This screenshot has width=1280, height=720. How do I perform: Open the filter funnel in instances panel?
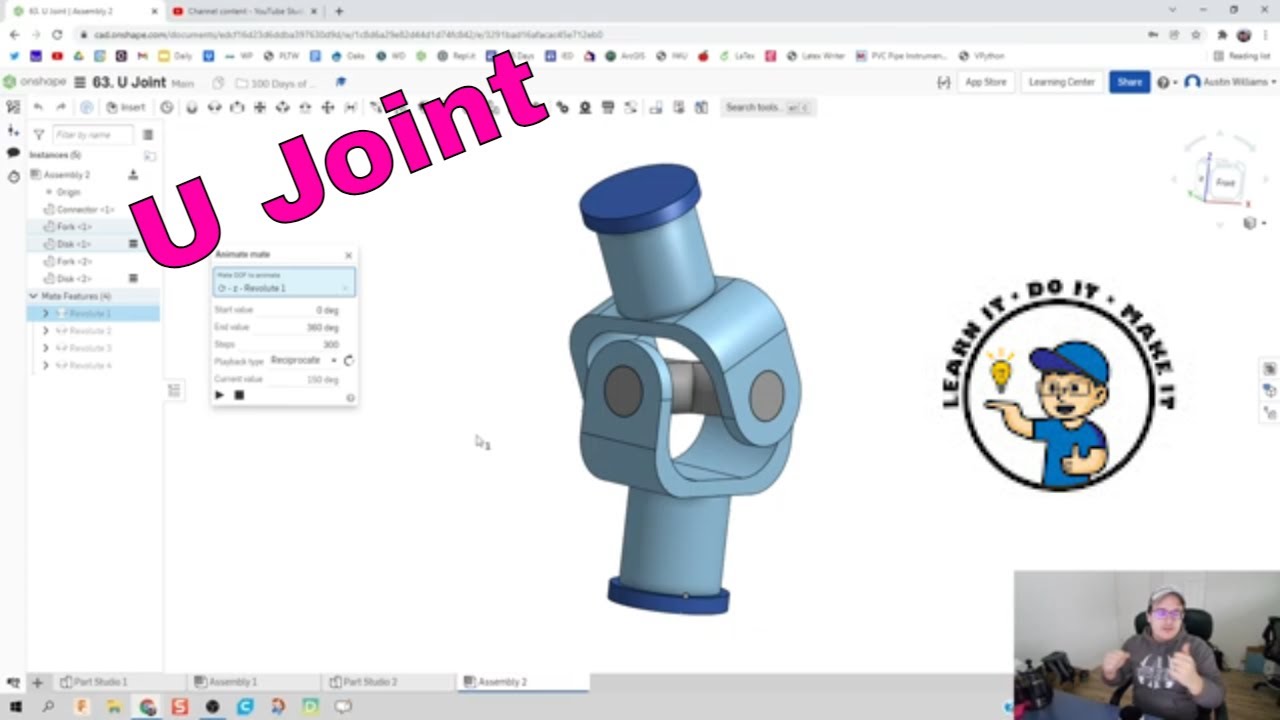(x=38, y=134)
